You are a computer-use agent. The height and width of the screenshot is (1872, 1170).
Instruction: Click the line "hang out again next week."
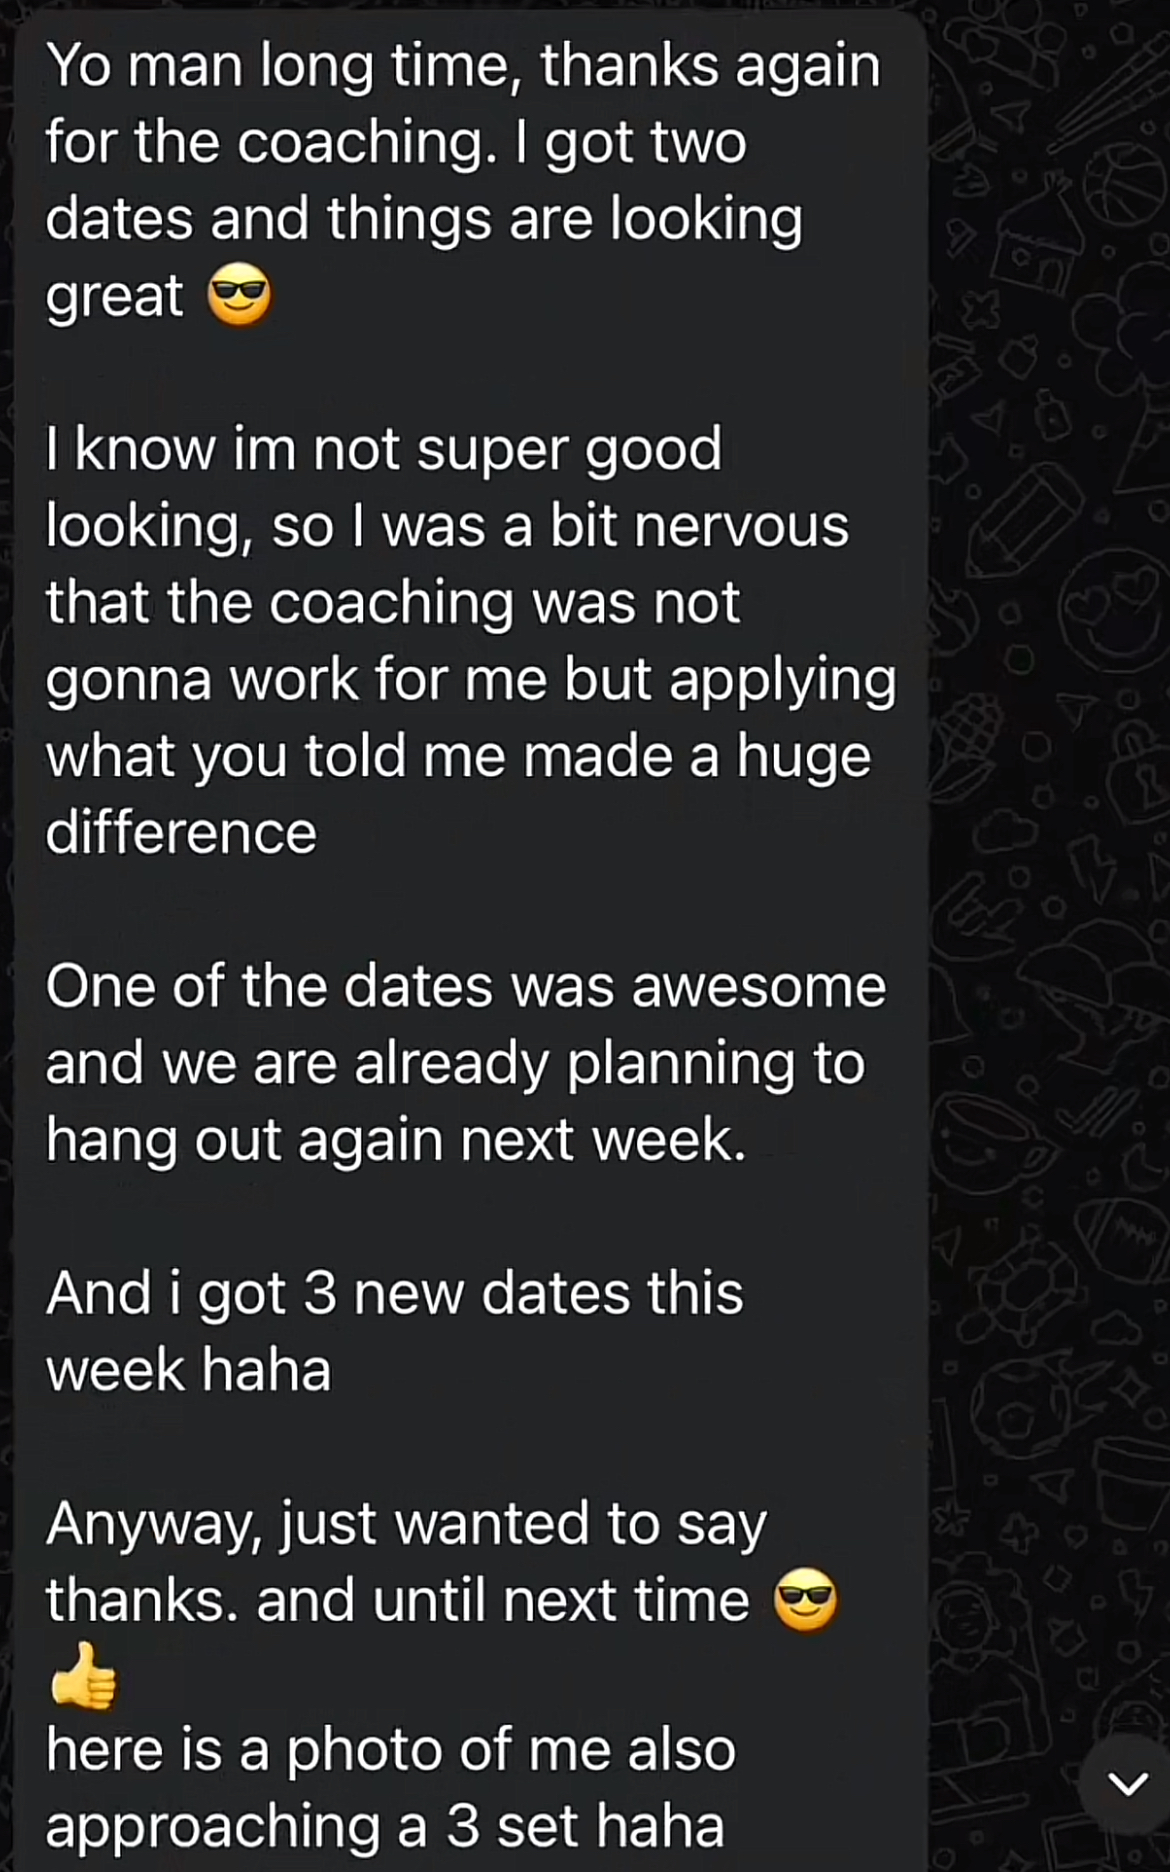click(396, 1140)
